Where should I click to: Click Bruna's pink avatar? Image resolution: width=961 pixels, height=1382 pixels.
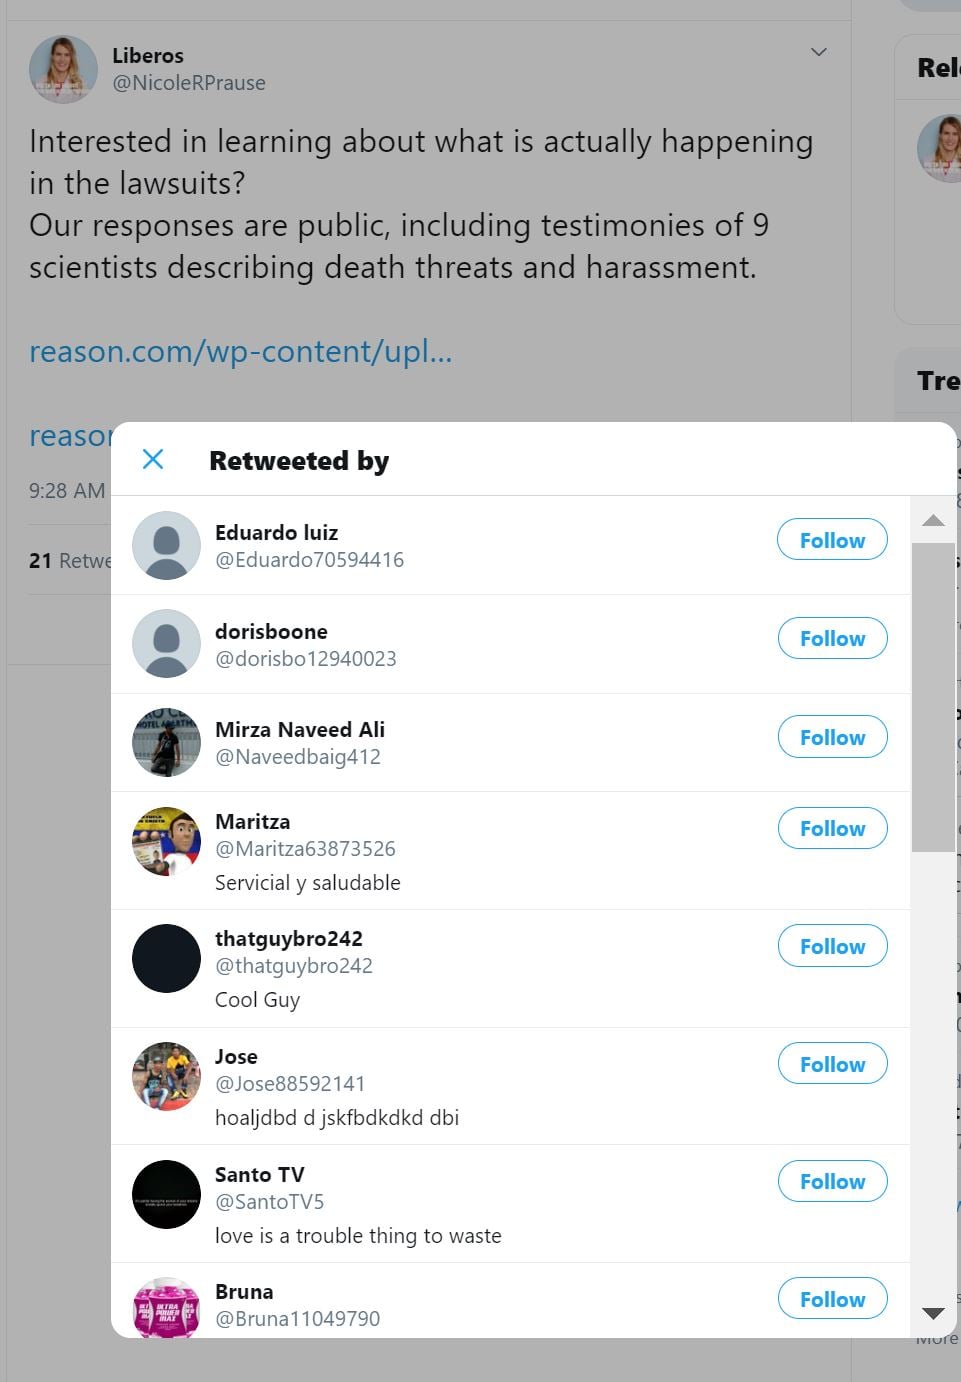pos(167,1308)
